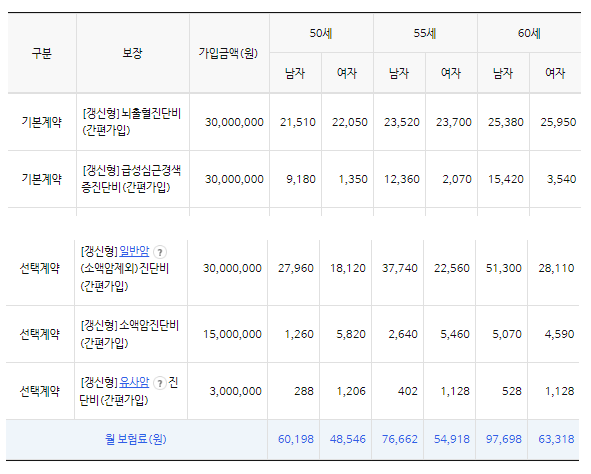Click the 15,420 premium value
The image size is (591, 474).
click(506, 179)
